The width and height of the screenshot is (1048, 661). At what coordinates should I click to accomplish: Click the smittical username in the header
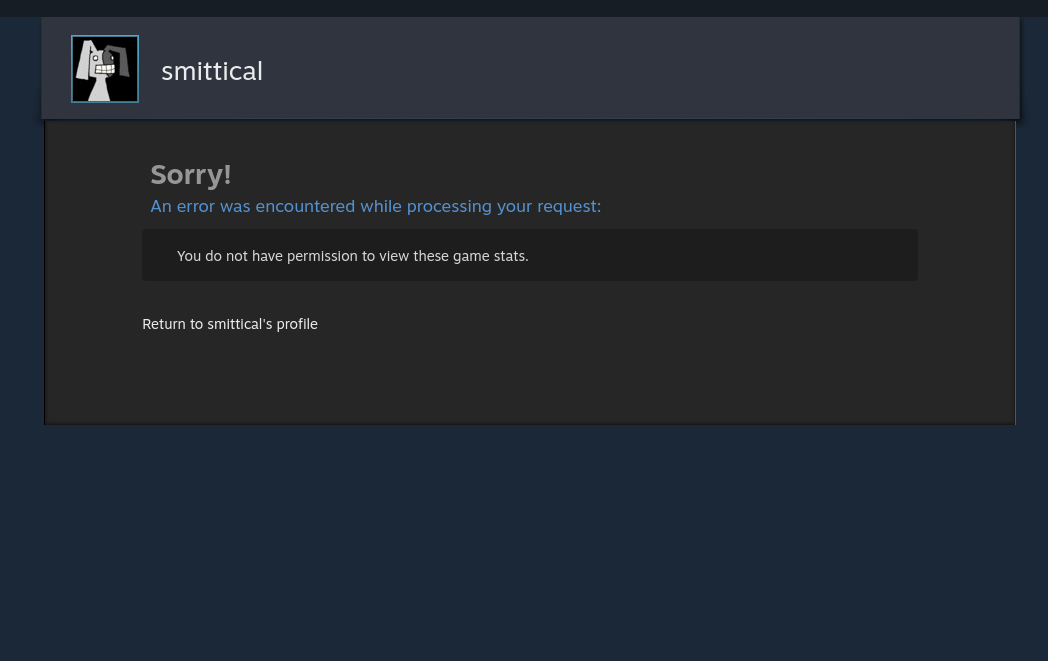[x=212, y=71]
